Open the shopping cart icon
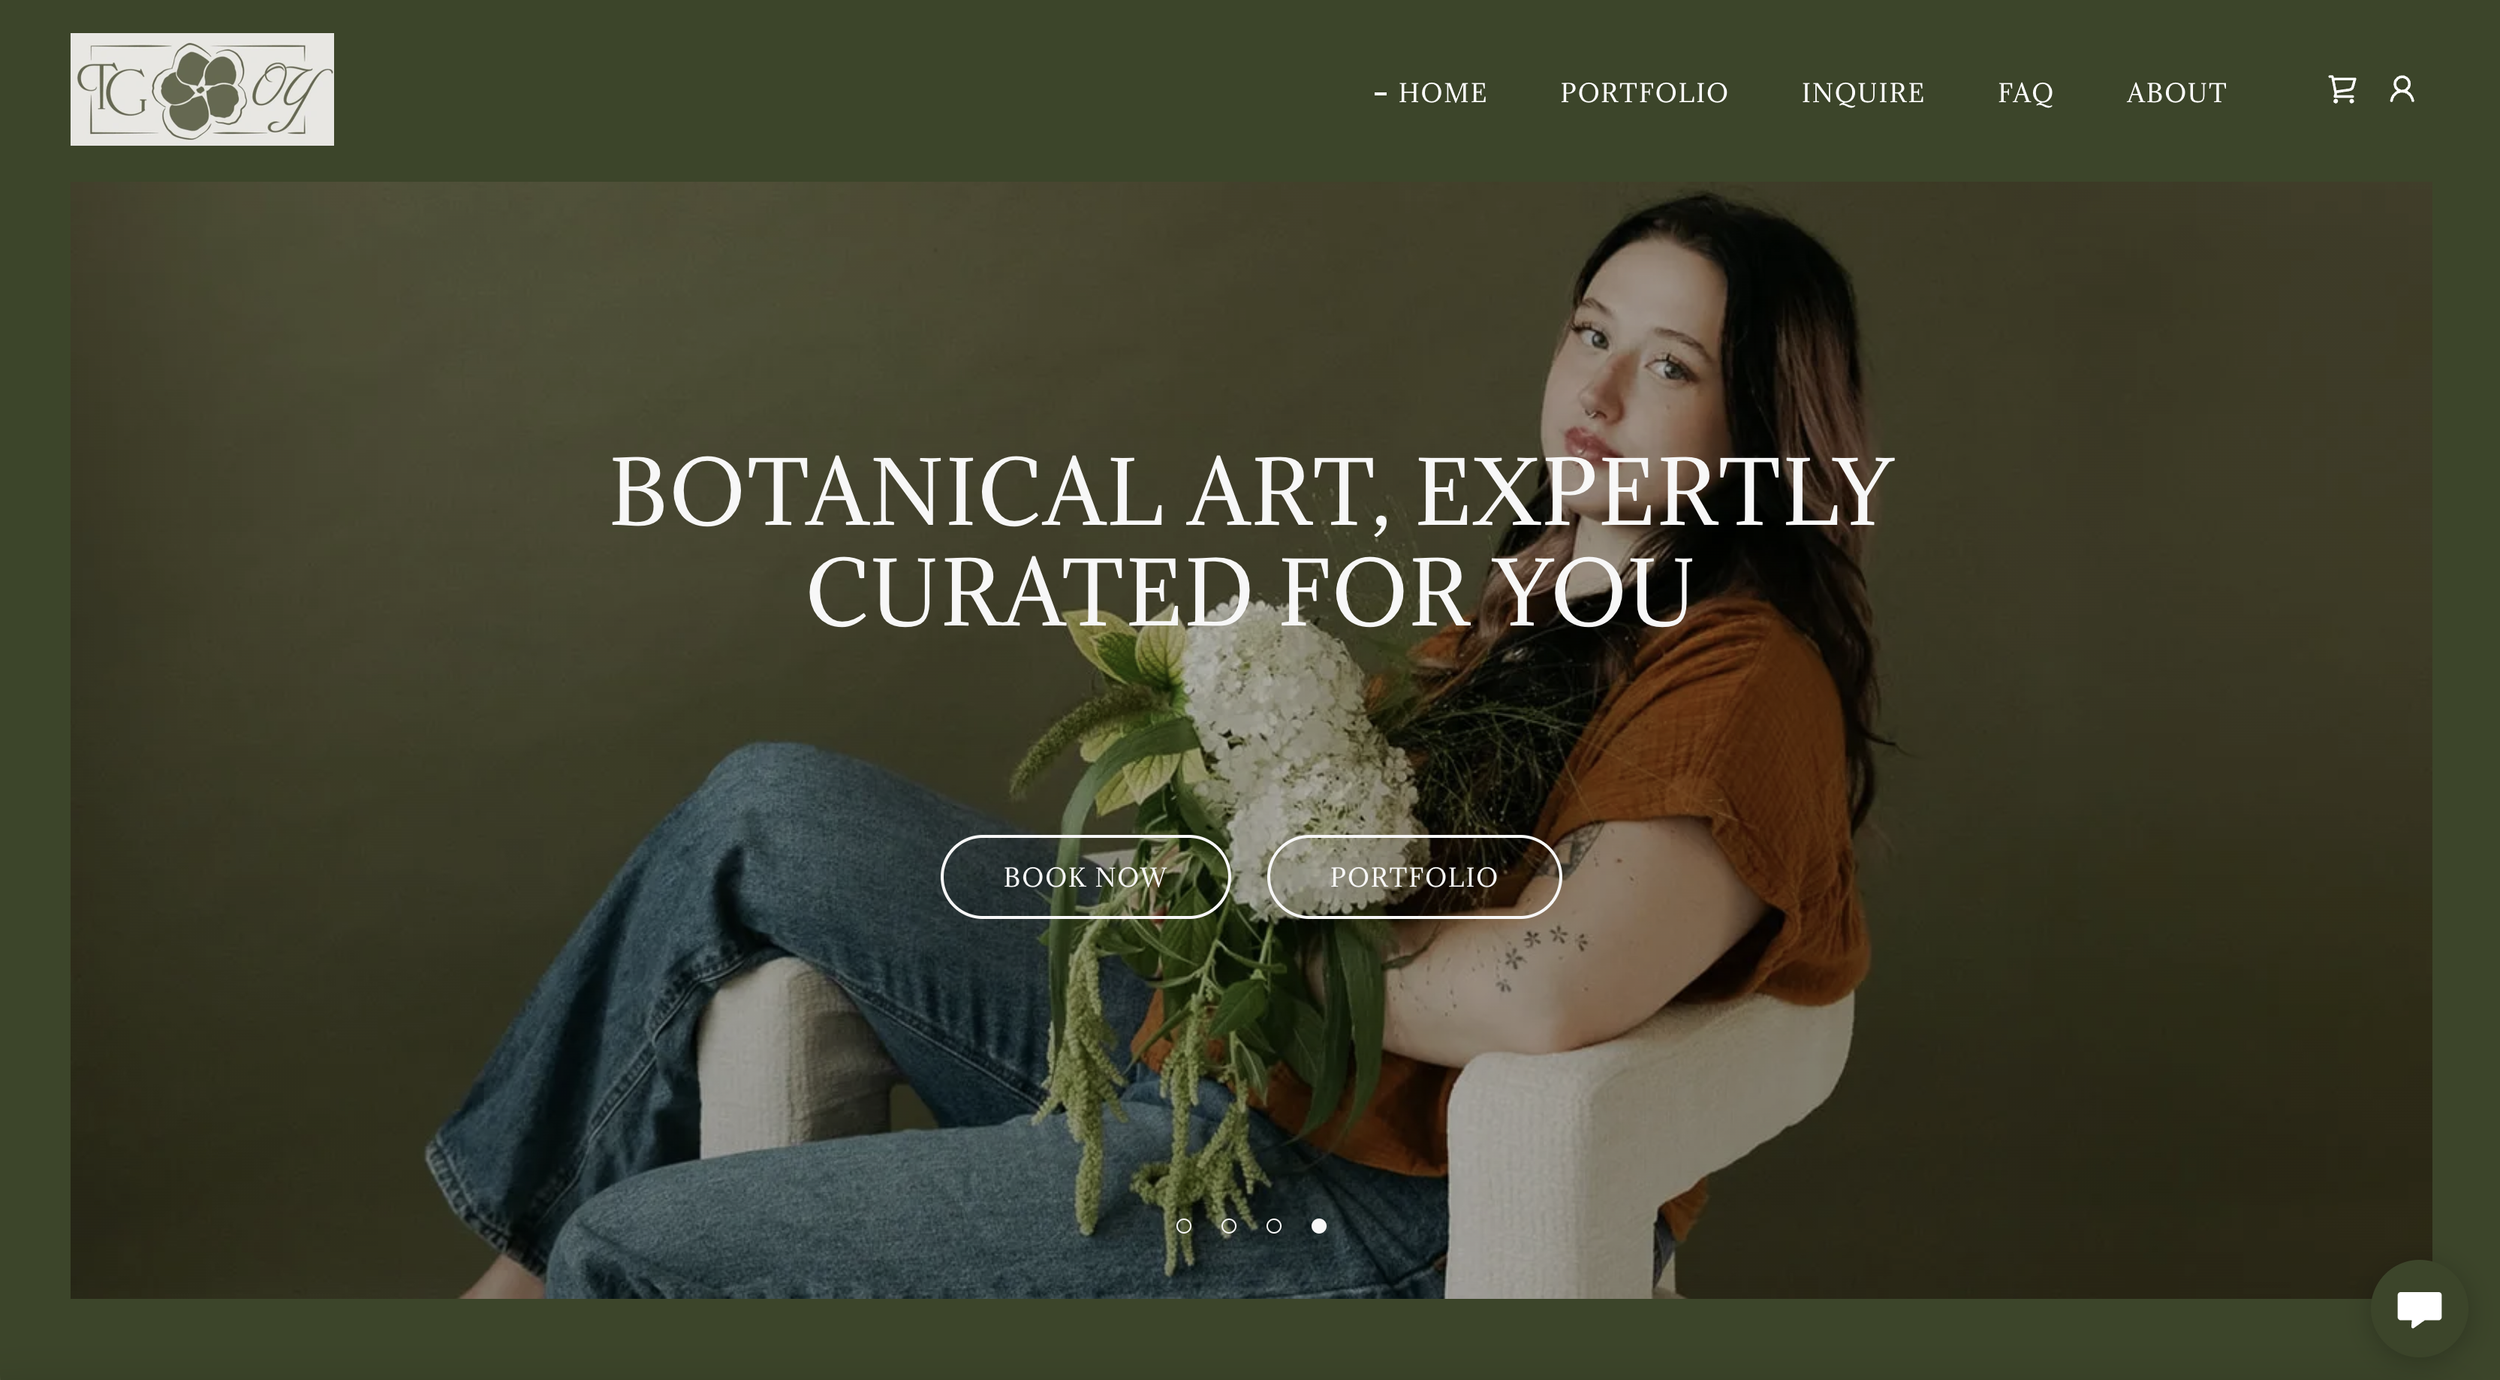 click(2342, 90)
